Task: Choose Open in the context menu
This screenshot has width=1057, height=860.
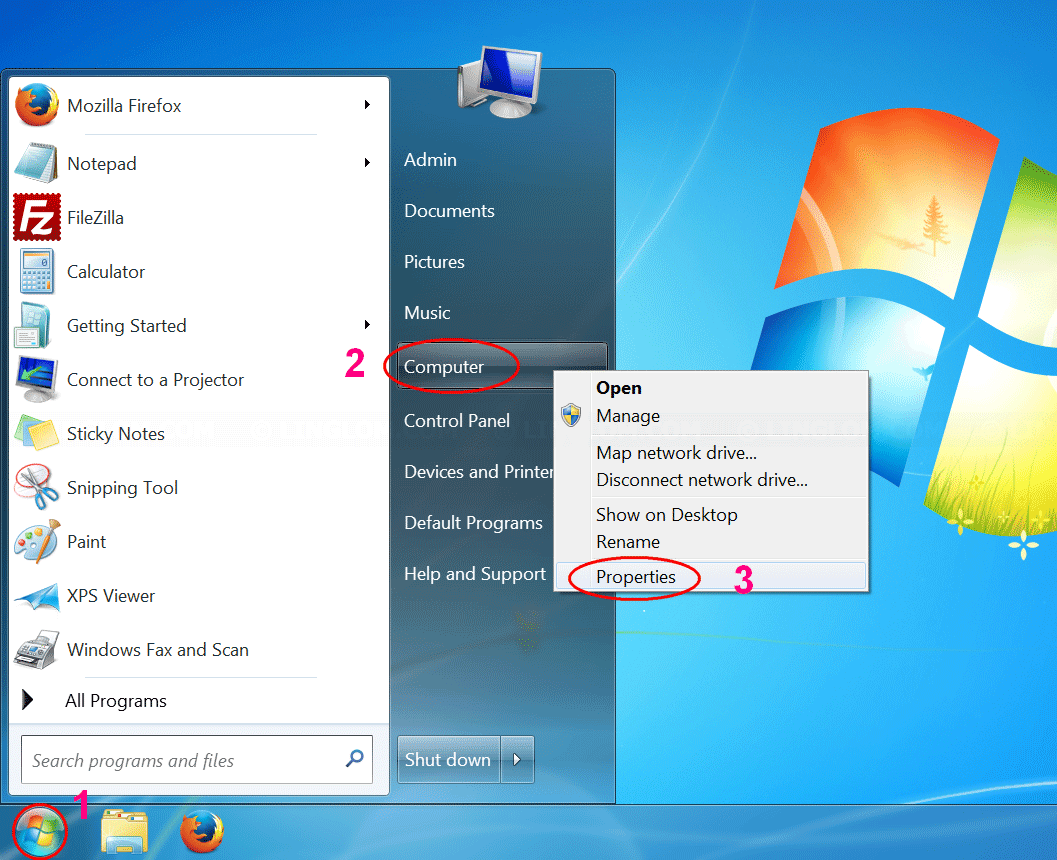Action: (619, 388)
